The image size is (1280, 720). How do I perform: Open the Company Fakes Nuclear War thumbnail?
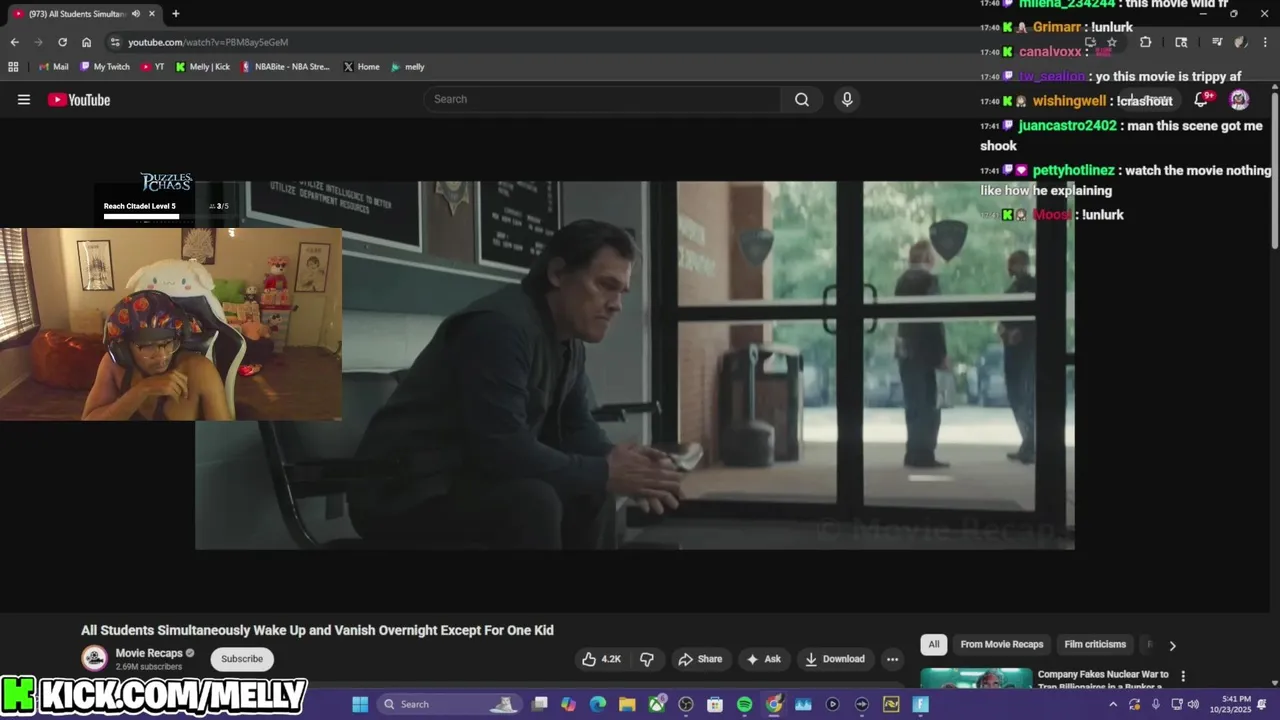pos(976,679)
